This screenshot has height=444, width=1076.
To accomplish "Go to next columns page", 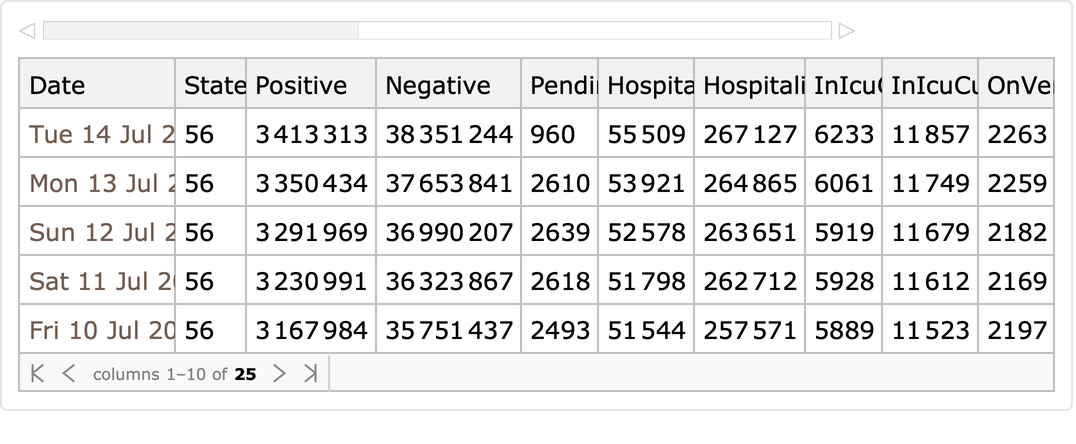I will point(279,374).
